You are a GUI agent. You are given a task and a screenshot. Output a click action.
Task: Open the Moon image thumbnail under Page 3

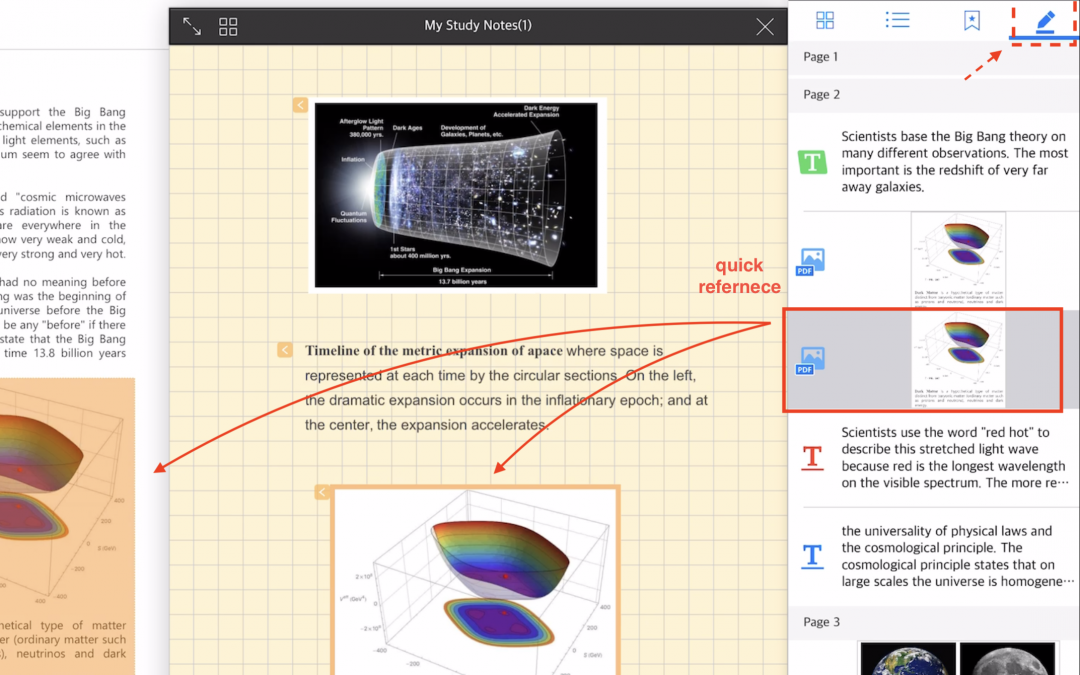pos(1007,659)
